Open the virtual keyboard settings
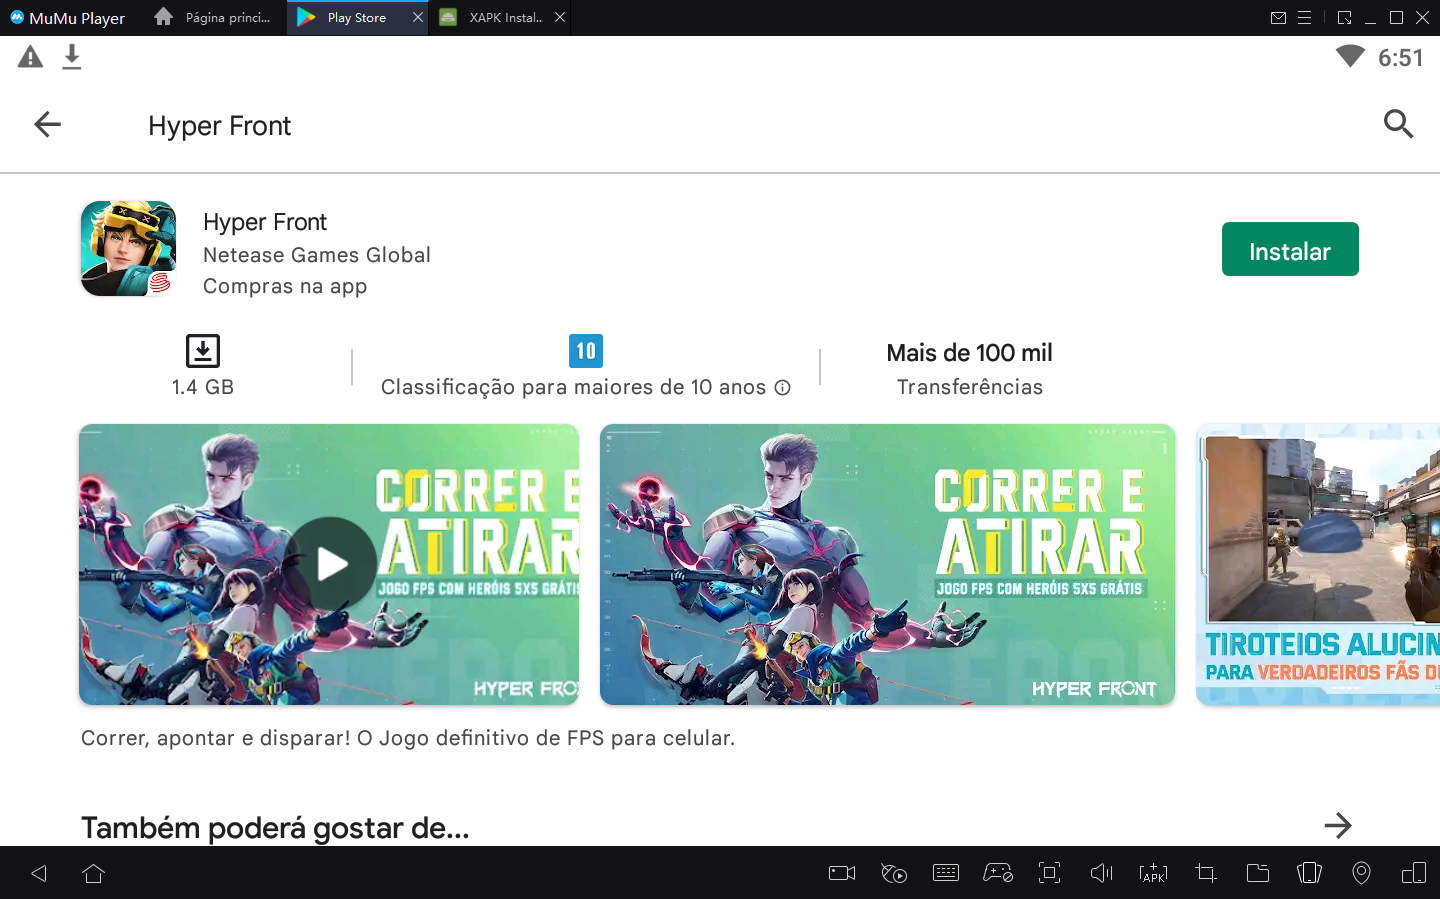 click(946, 873)
